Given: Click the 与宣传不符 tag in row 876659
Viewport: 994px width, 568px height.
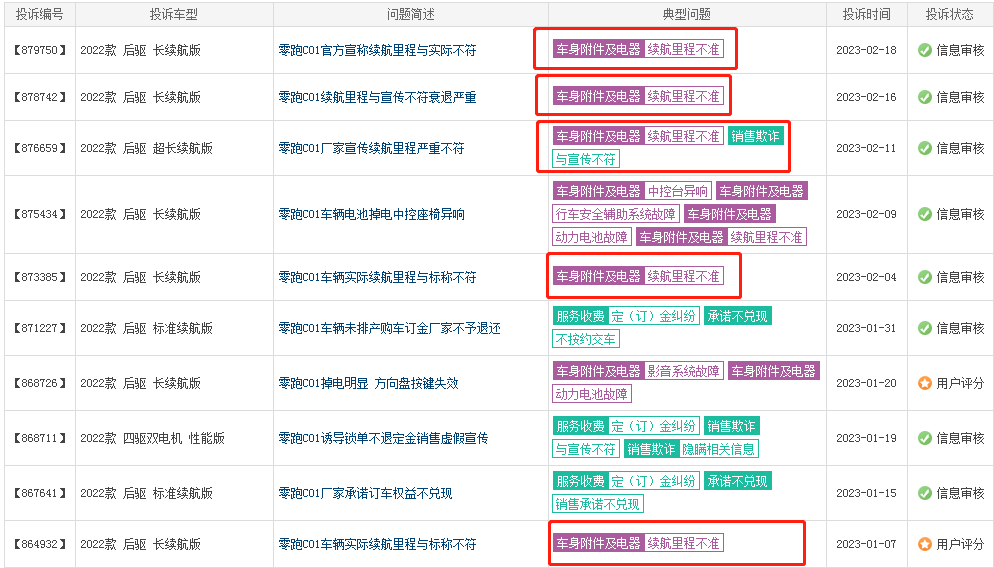Looking at the screenshot, I should (x=586, y=158).
